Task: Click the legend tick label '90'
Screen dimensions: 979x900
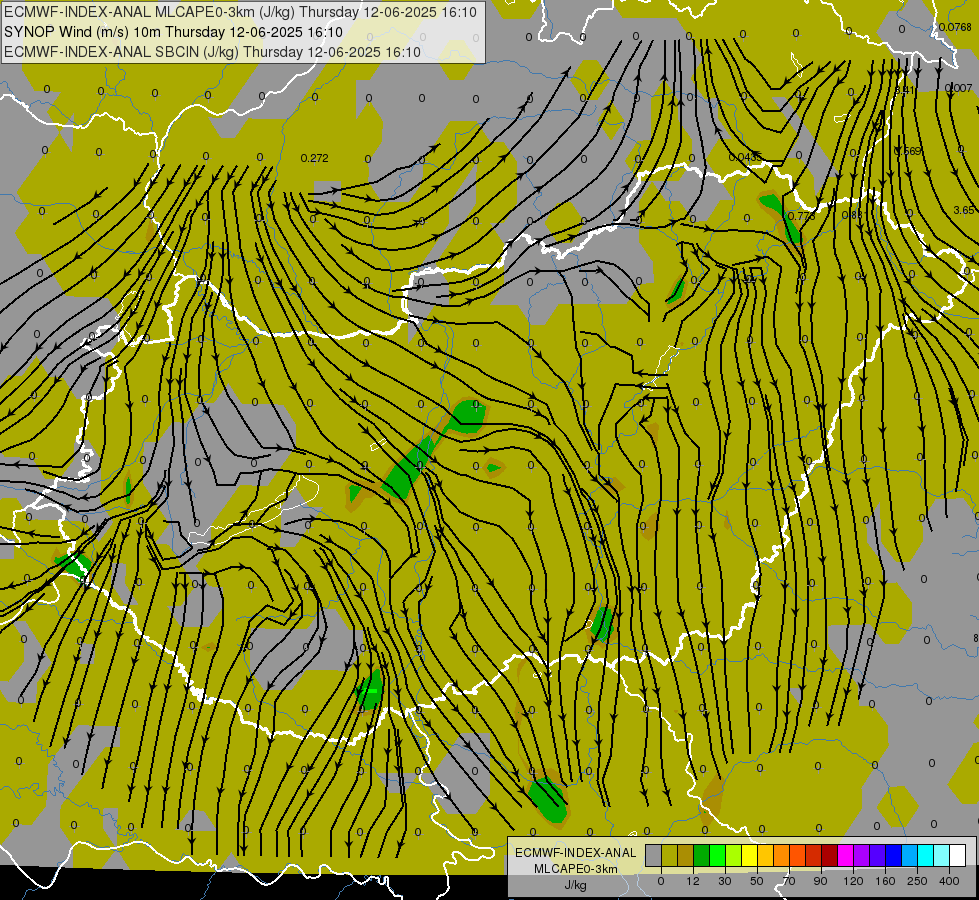Action: pyautogui.click(x=820, y=881)
